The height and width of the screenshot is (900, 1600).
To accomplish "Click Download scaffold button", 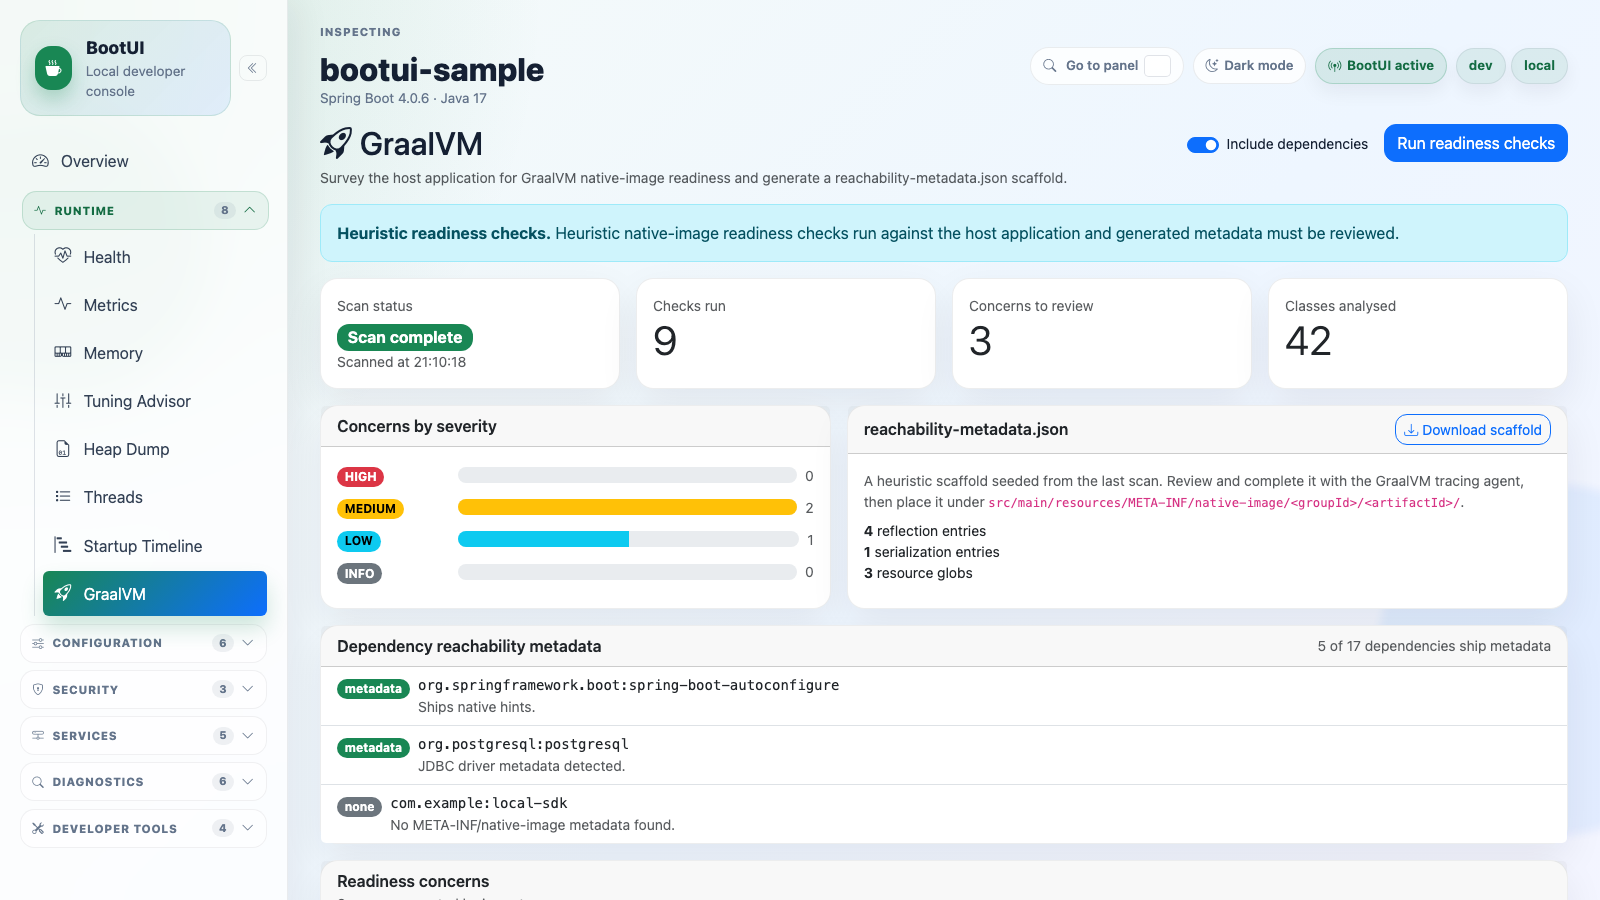I will click(1472, 430).
